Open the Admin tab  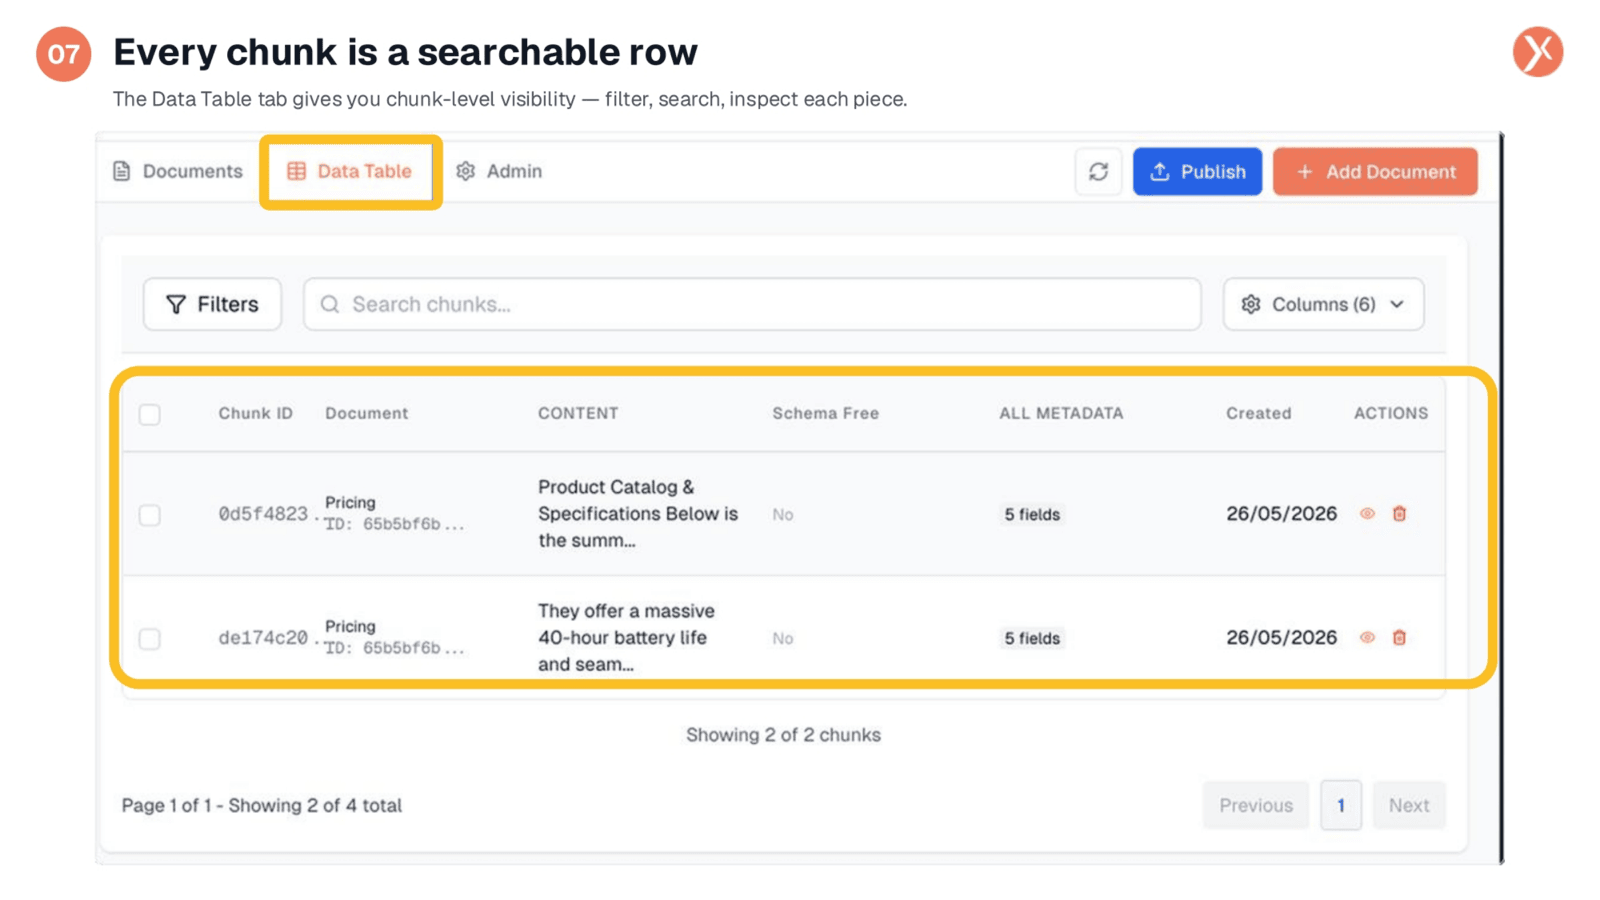point(499,171)
